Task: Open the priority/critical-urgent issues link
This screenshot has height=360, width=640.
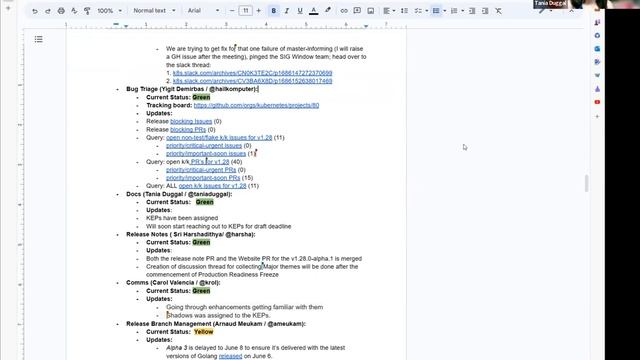Action: 204,146
